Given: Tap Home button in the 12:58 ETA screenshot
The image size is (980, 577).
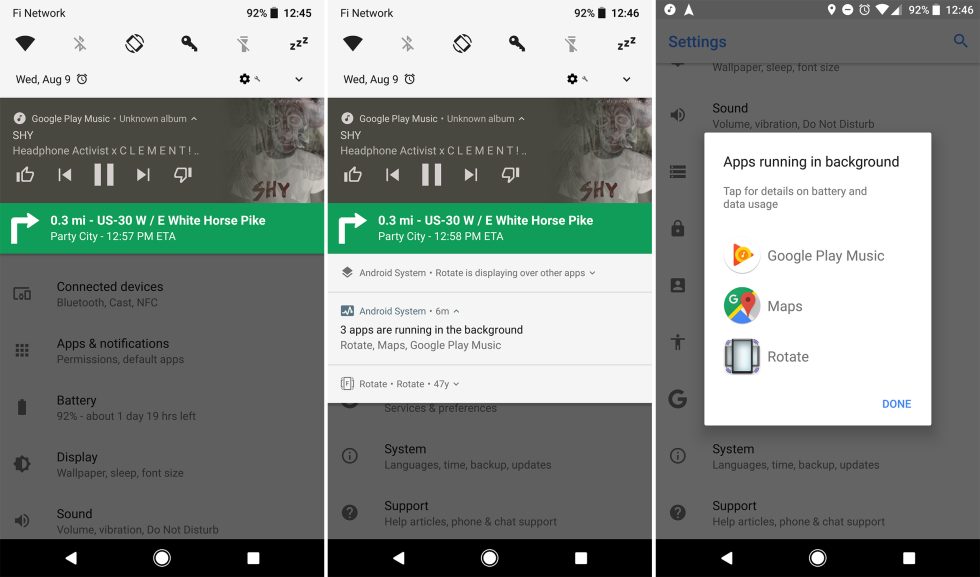Looking at the screenshot, I should 489,558.
